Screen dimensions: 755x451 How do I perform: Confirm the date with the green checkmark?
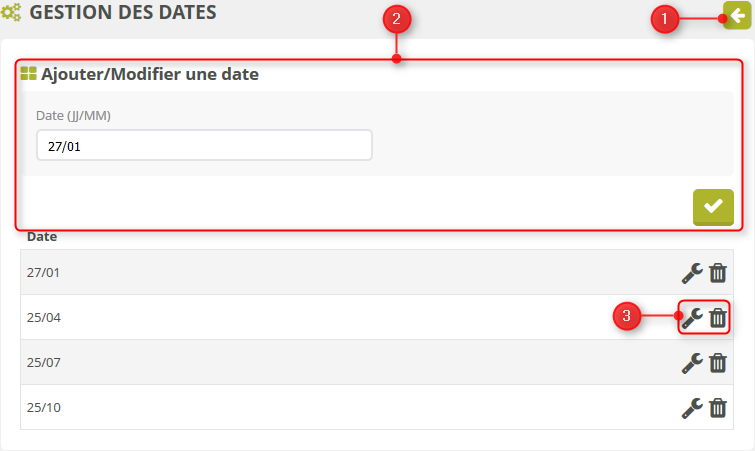pos(713,206)
